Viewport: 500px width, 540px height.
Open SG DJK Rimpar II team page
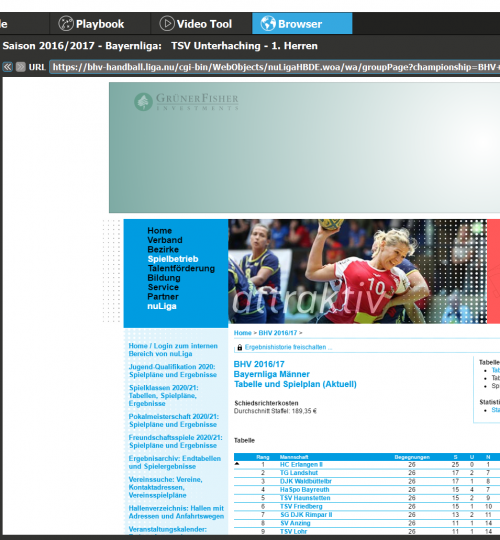coord(306,515)
